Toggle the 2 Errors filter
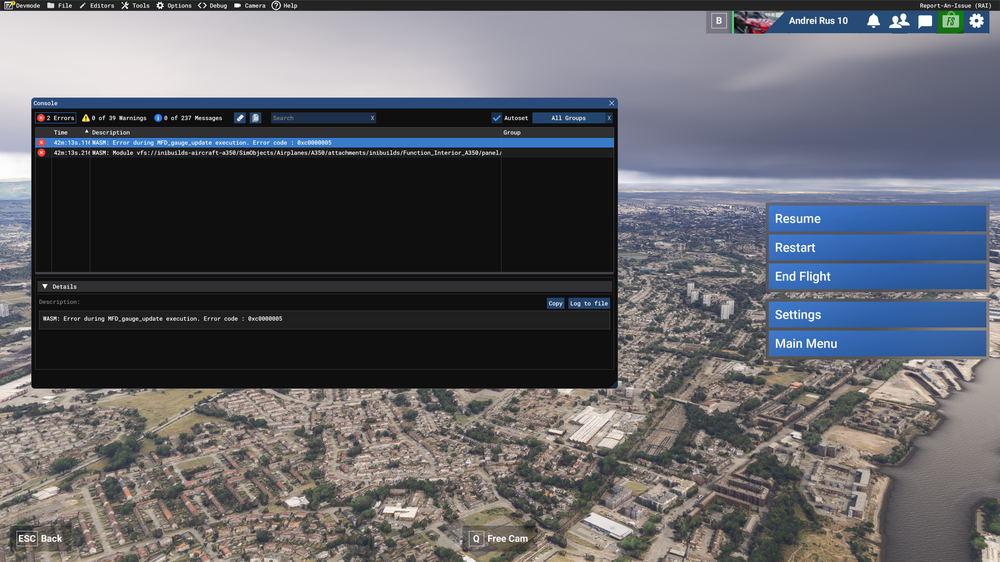This screenshot has height=562, width=1000. coord(56,118)
